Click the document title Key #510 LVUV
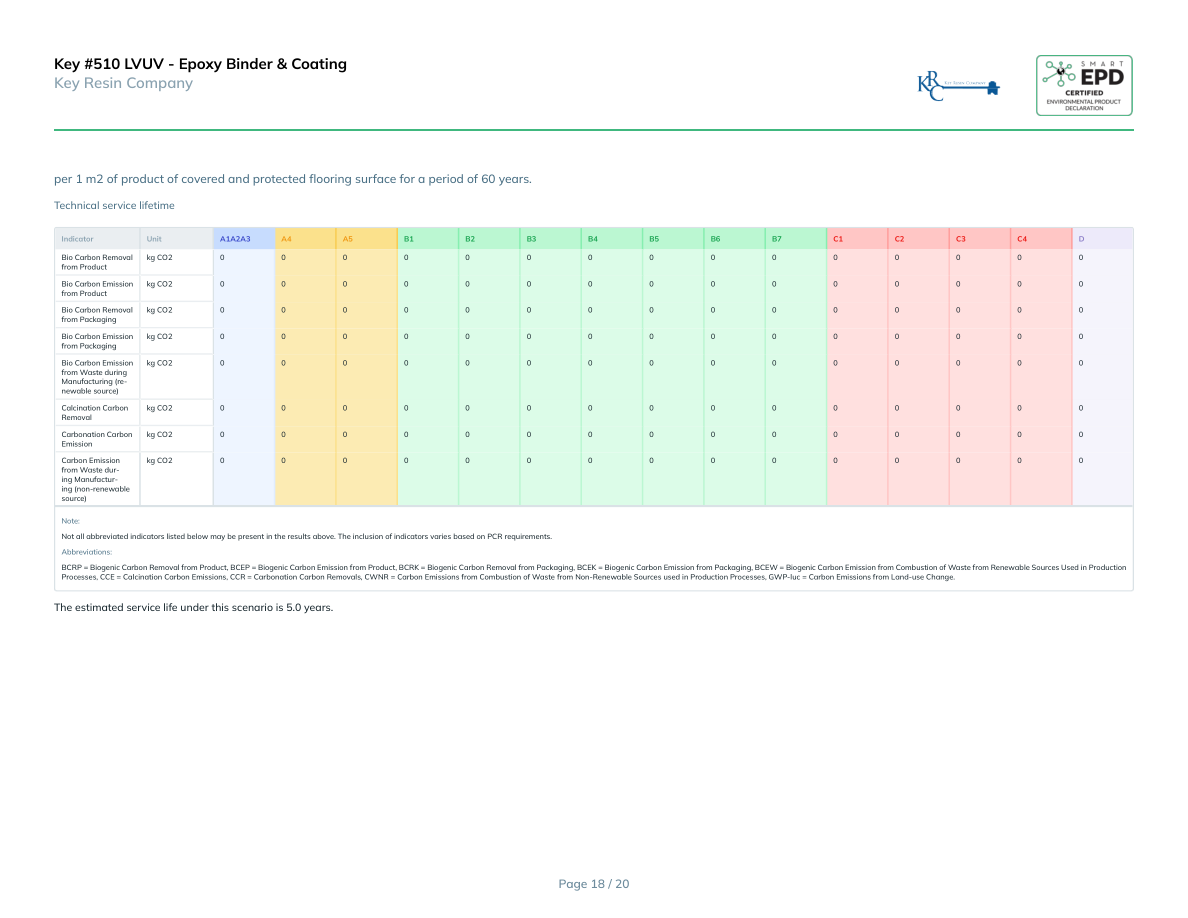 [x=200, y=64]
